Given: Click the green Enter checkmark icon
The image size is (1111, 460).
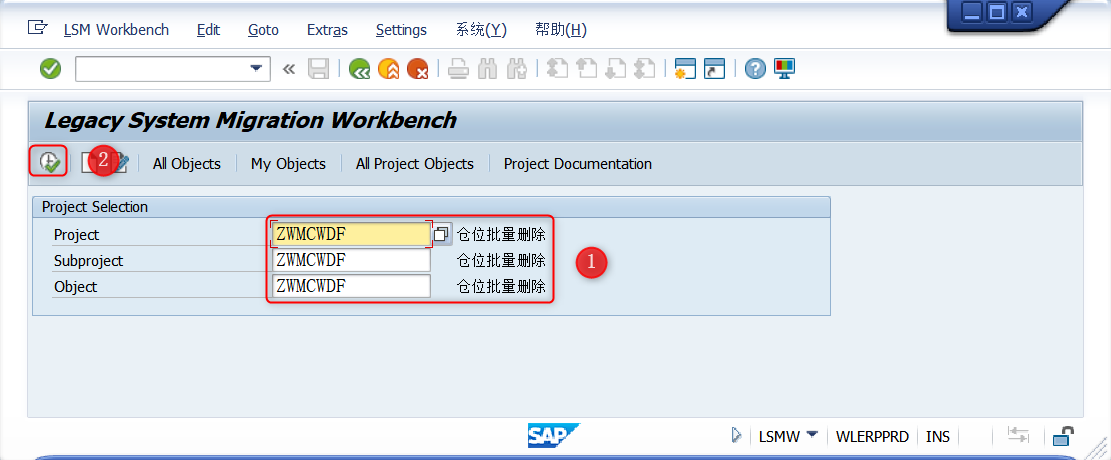Looking at the screenshot, I should pos(50,69).
